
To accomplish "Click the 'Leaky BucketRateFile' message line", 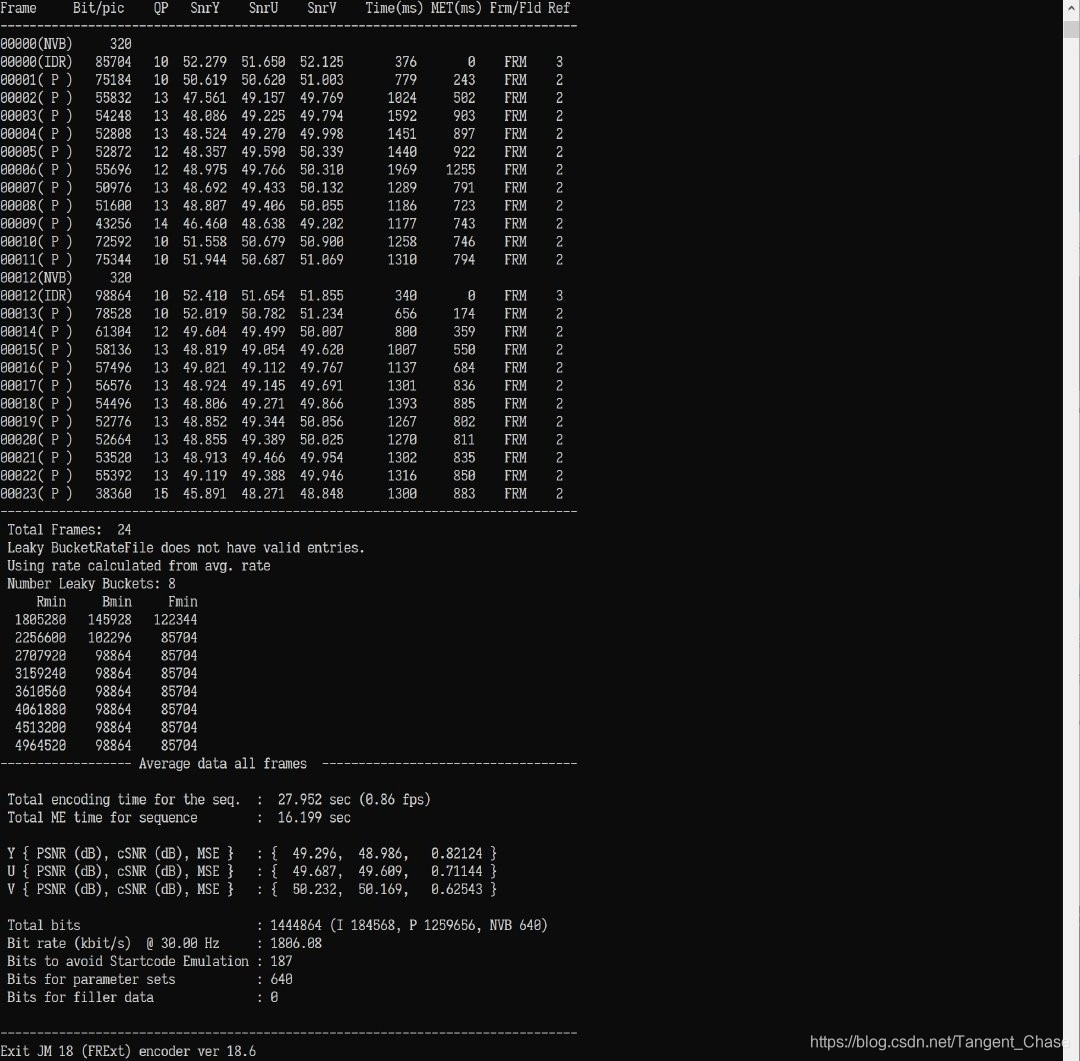I will coord(185,548).
